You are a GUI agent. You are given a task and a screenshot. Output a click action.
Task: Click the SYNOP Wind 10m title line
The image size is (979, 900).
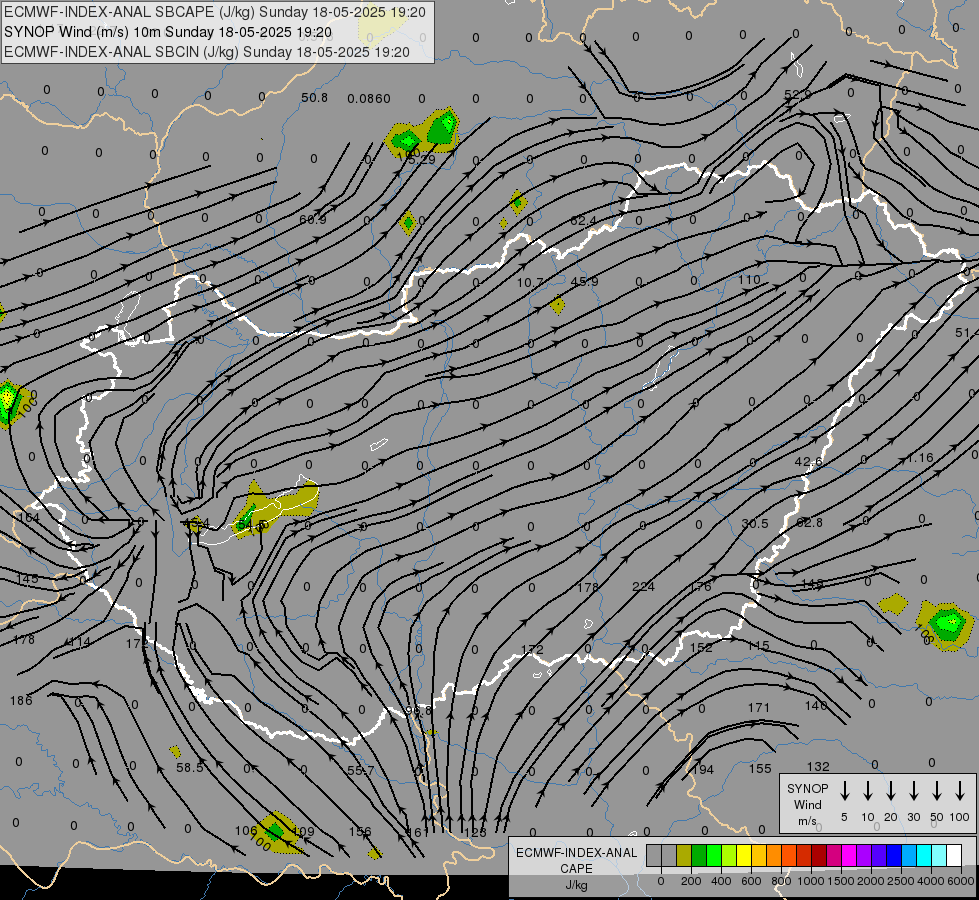pos(168,32)
